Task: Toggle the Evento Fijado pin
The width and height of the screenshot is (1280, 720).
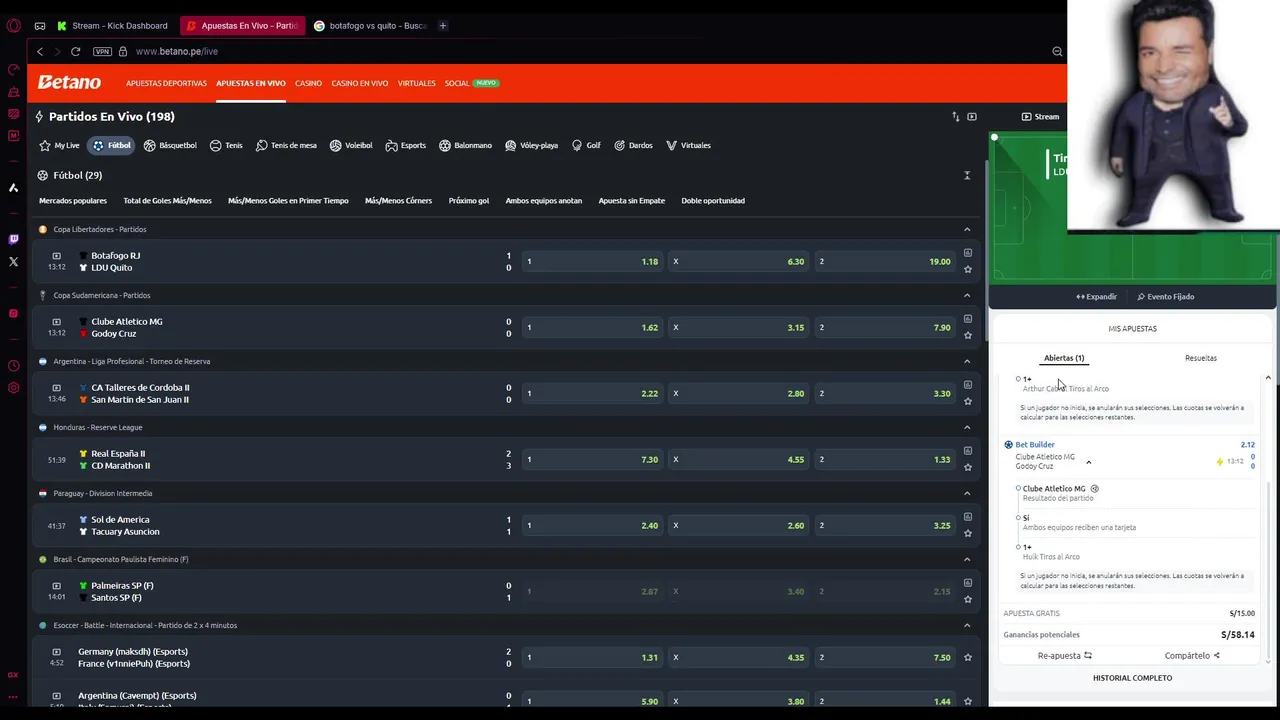Action: click(x=1165, y=297)
